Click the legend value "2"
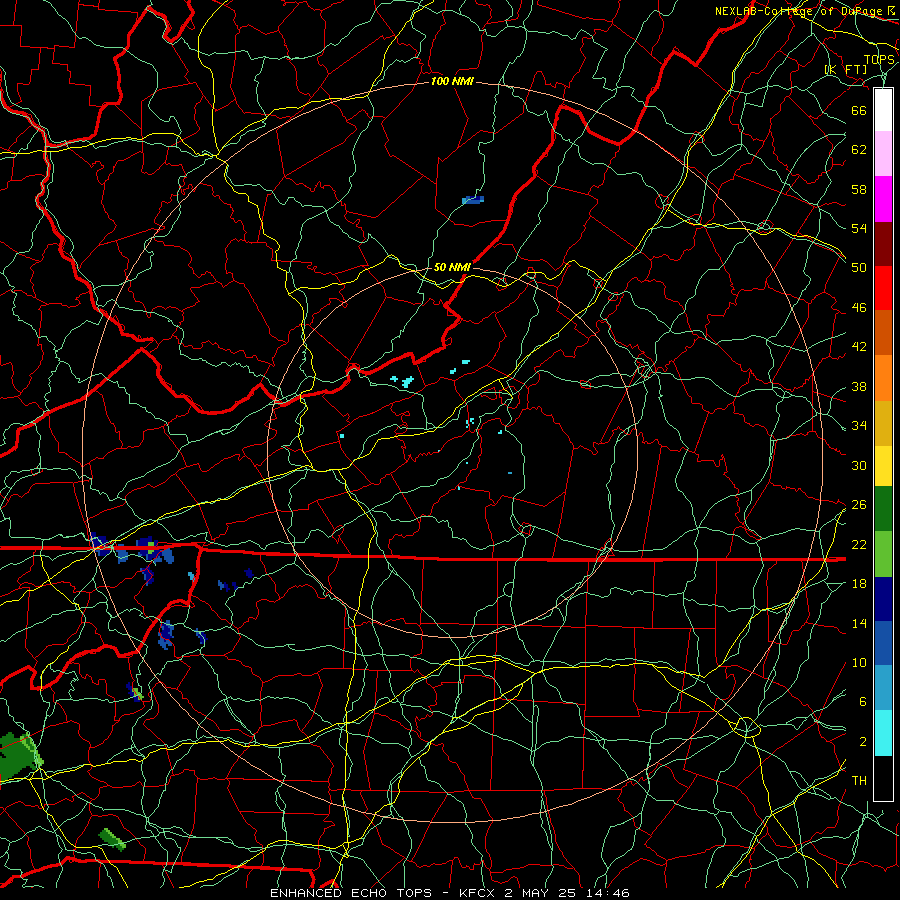This screenshot has width=900, height=900. coord(862,742)
